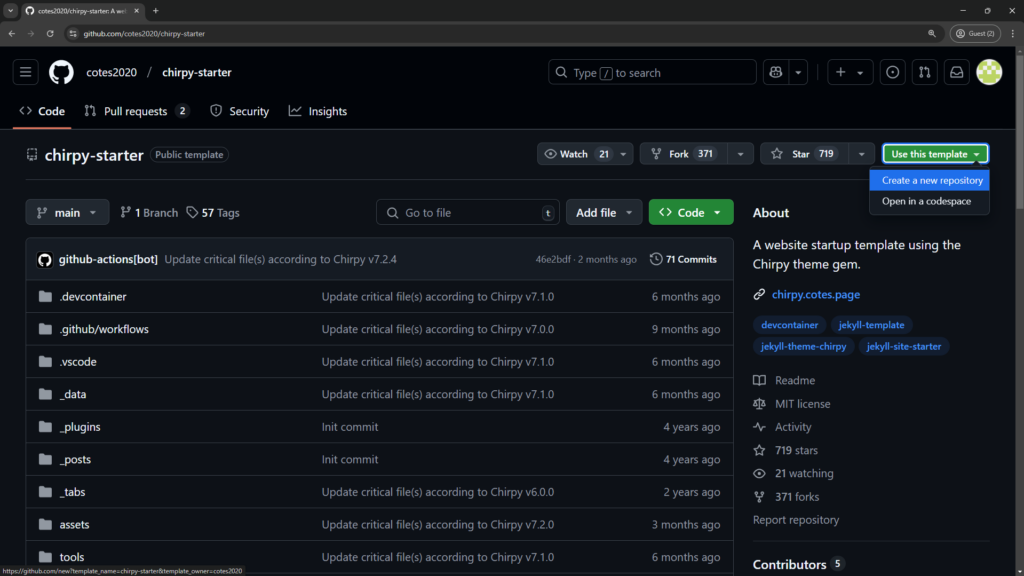Image resolution: width=1024 pixels, height=576 pixels.
Task: Open notifications inbox icon
Action: click(956, 72)
